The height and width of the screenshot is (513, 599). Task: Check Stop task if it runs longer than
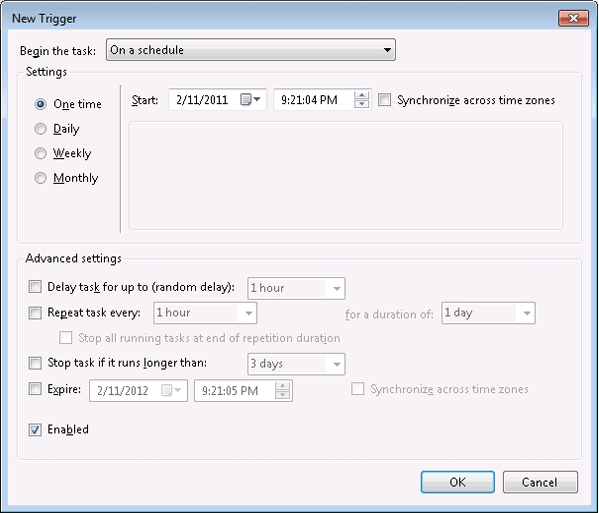pos(35,362)
